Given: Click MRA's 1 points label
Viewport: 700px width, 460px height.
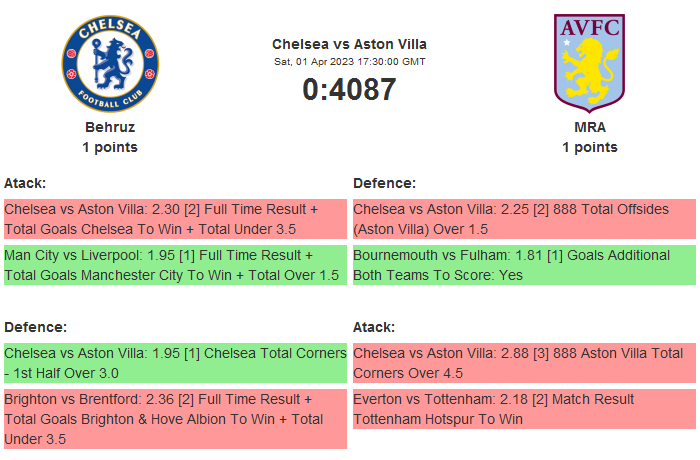Looking at the screenshot, I should coord(589,147).
